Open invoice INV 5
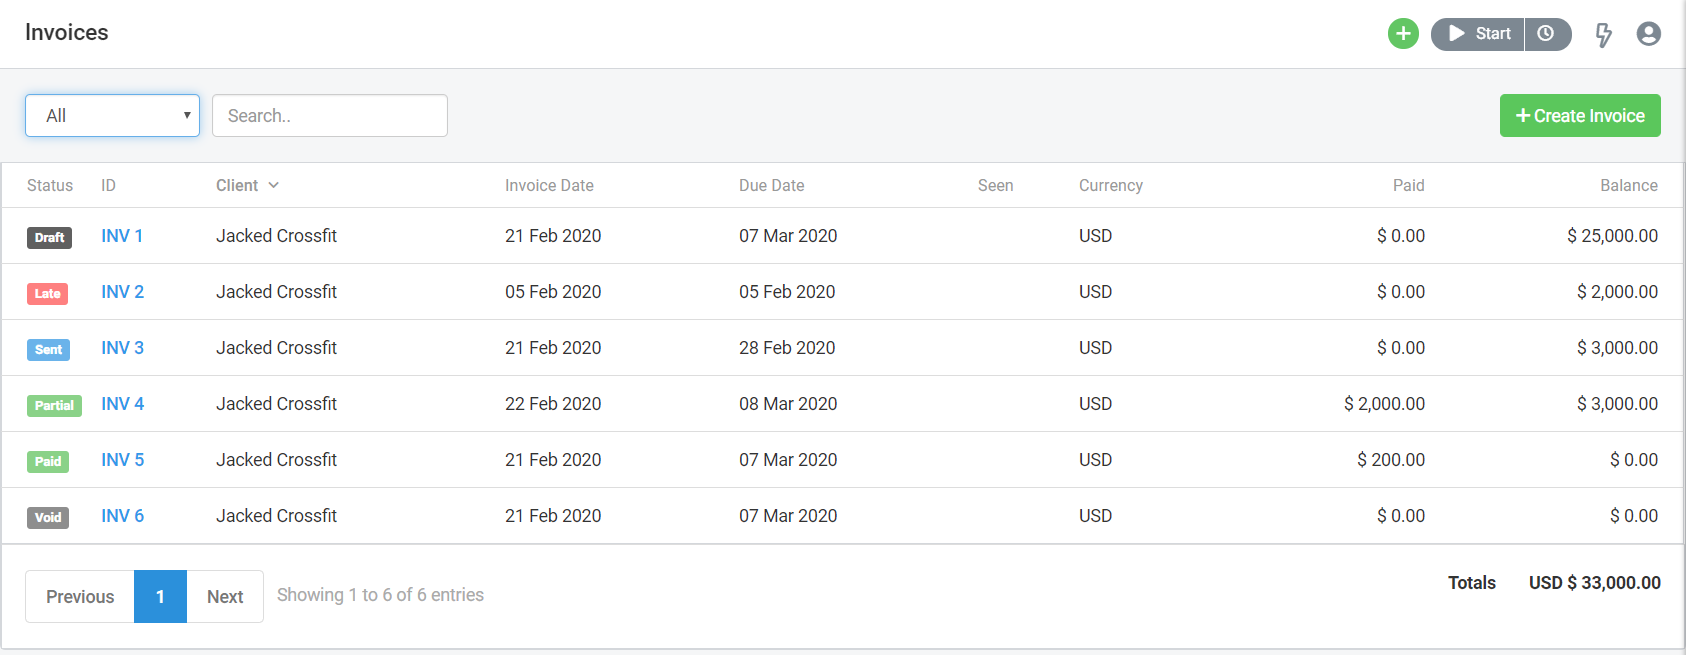The width and height of the screenshot is (1686, 655). (122, 460)
